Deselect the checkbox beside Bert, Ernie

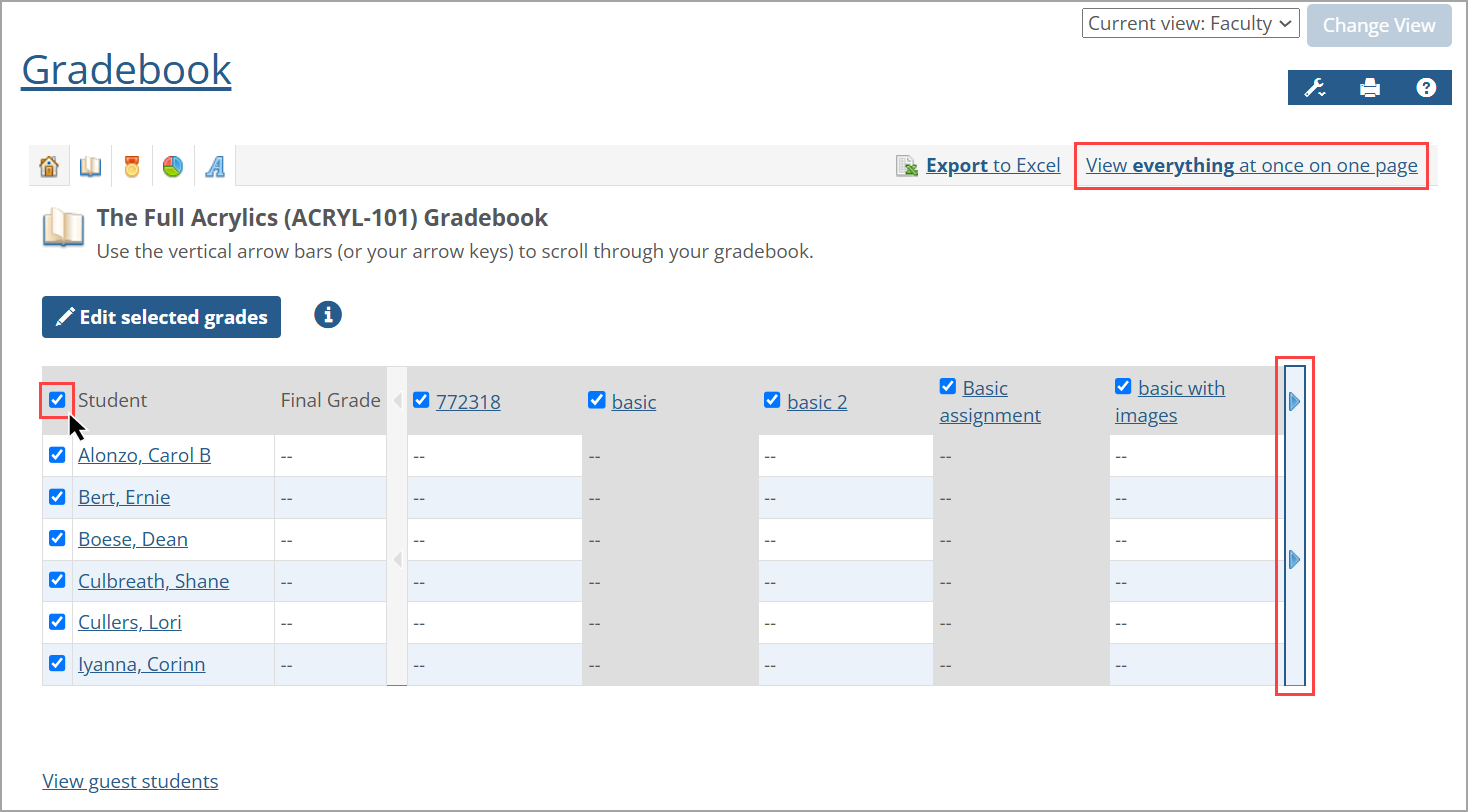[57, 496]
